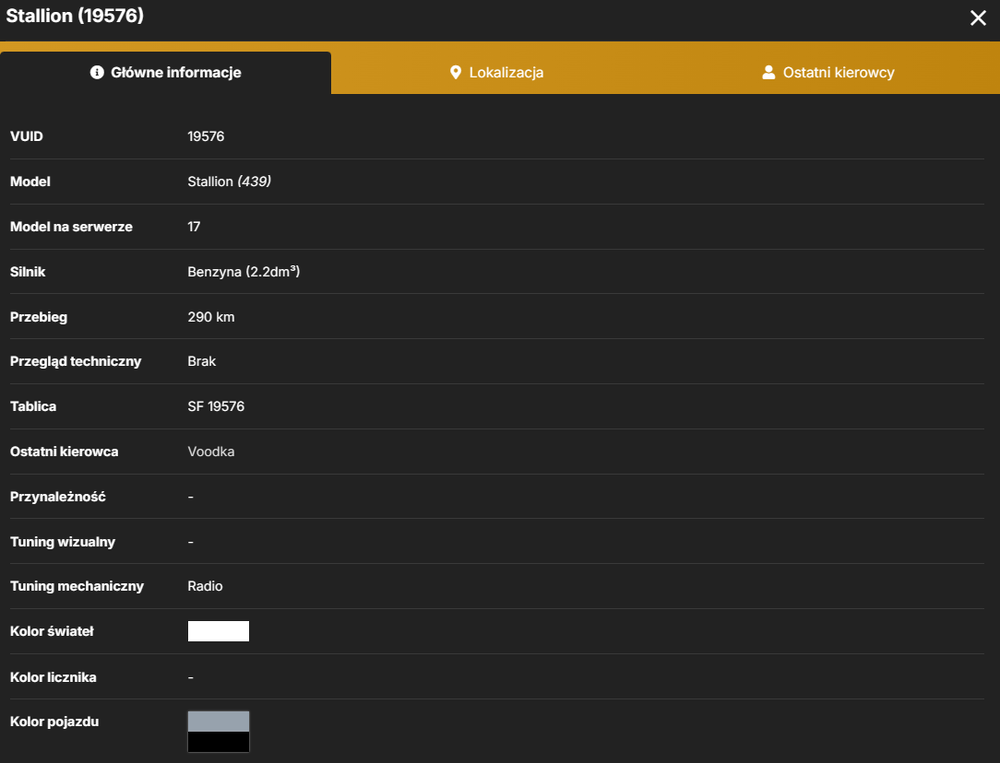Switch to the Lokalizacja tab
This screenshot has height=763, width=1000.
point(497,73)
